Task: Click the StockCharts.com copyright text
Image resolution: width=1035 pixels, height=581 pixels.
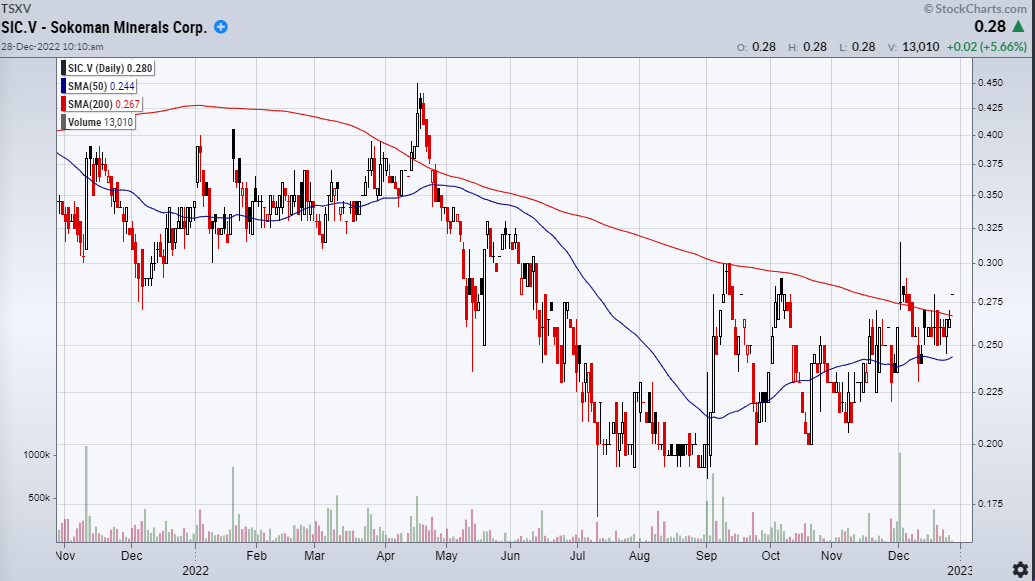Action: [x=976, y=9]
